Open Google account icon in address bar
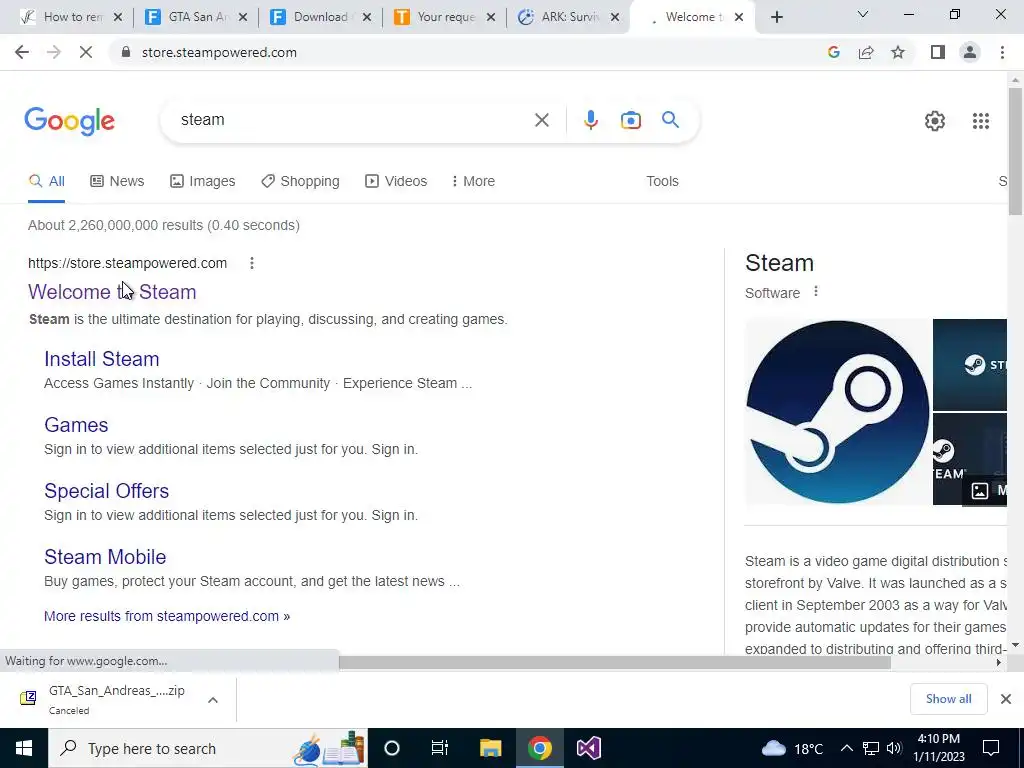The image size is (1024, 768). 833,52
